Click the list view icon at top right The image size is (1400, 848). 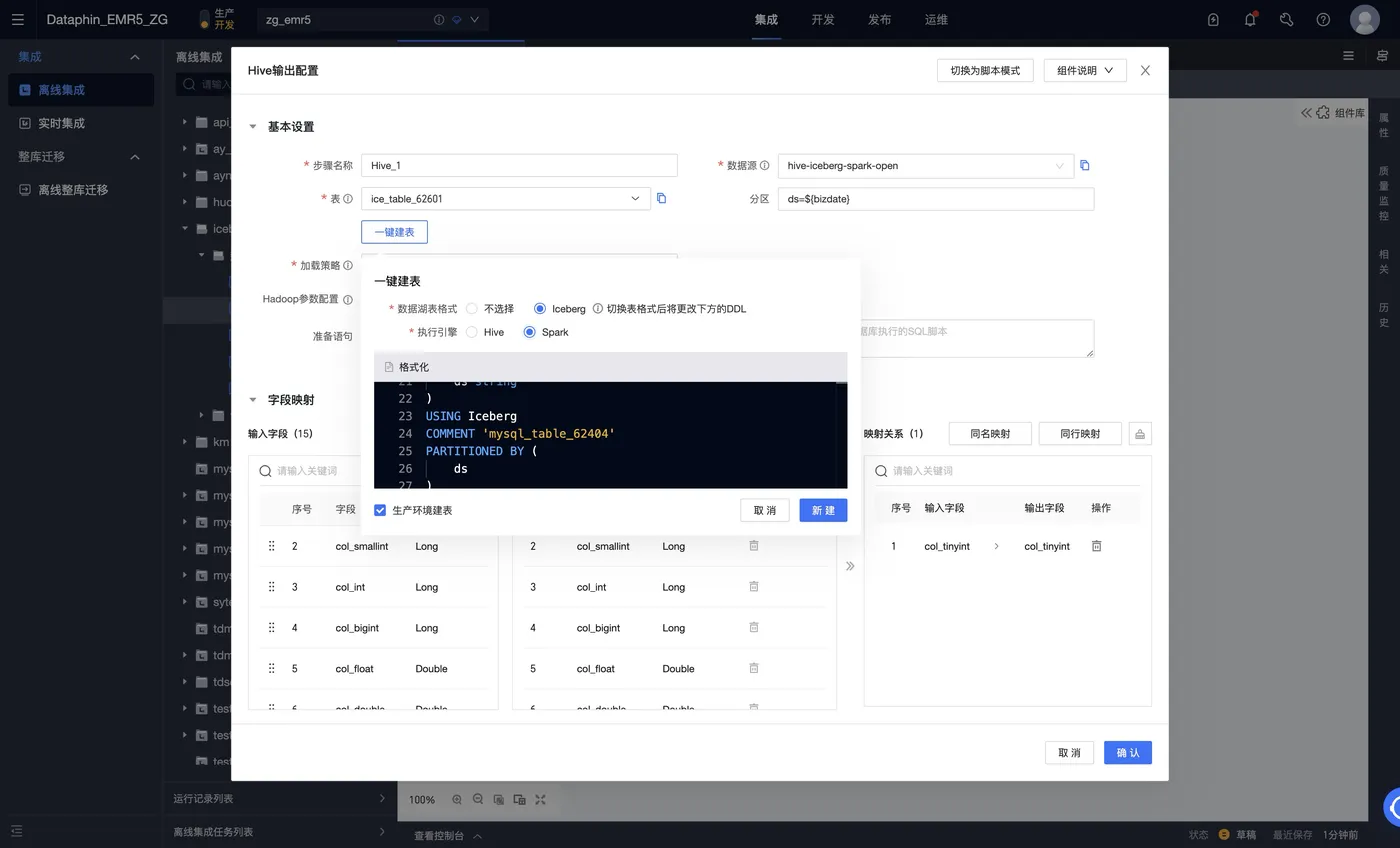1348,56
